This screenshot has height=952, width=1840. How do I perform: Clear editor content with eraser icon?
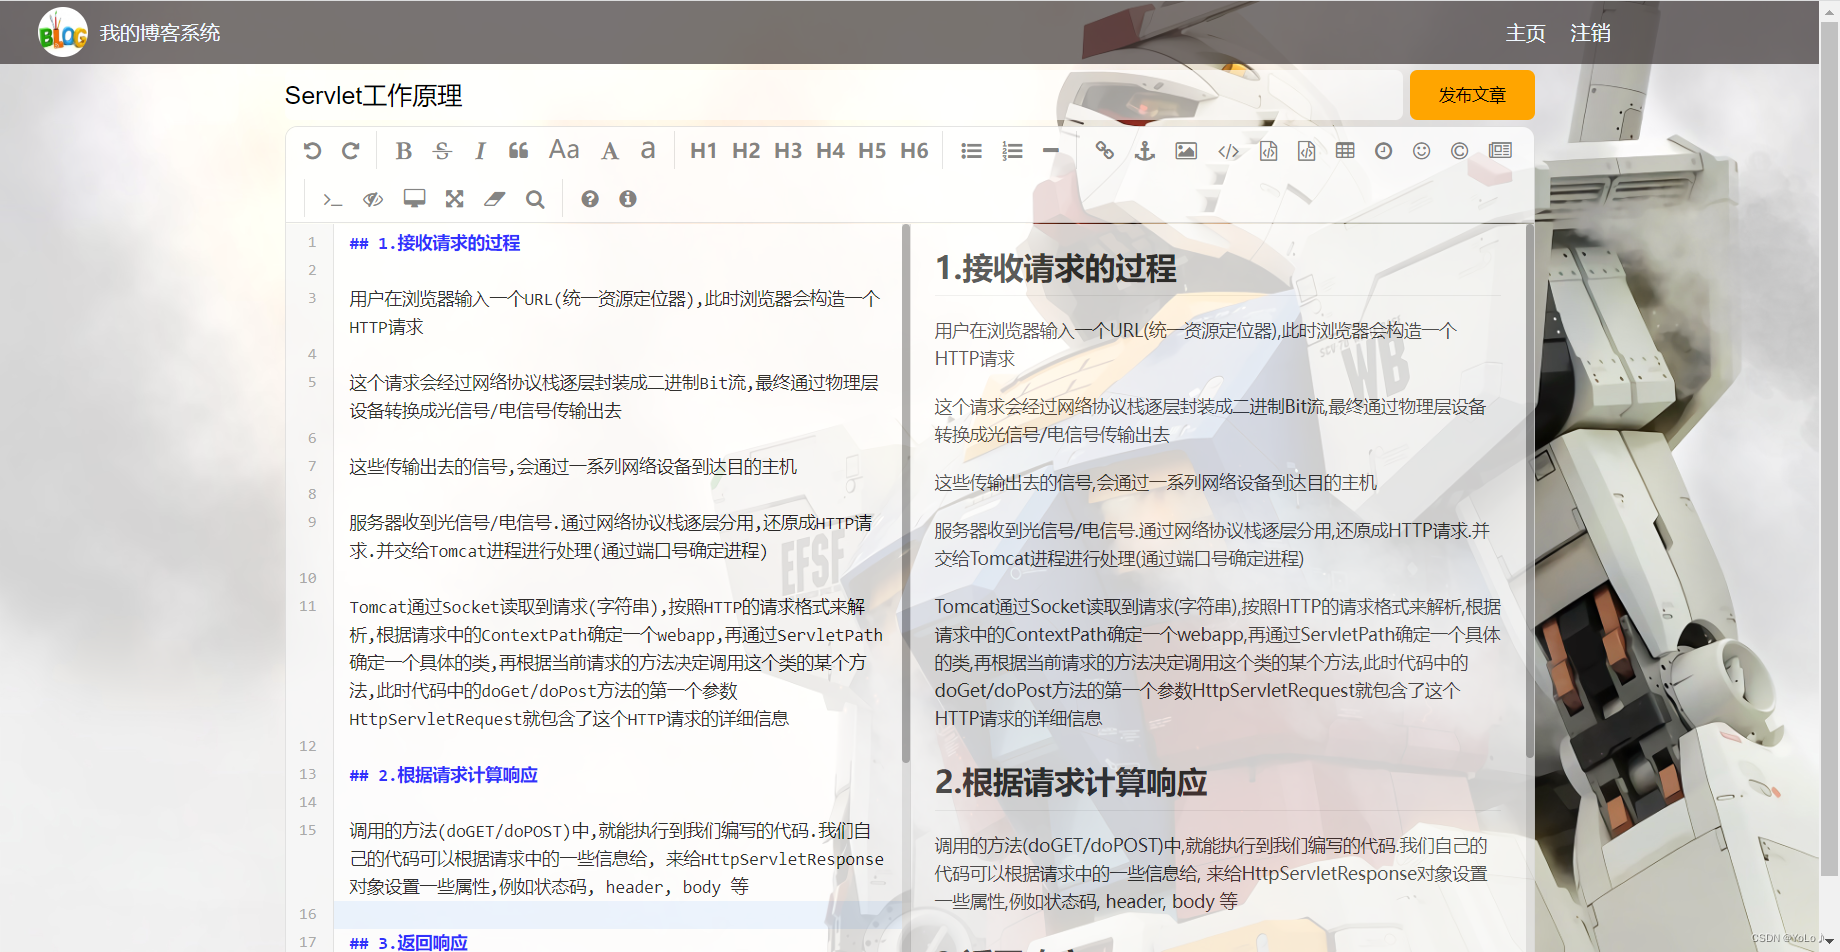click(494, 199)
